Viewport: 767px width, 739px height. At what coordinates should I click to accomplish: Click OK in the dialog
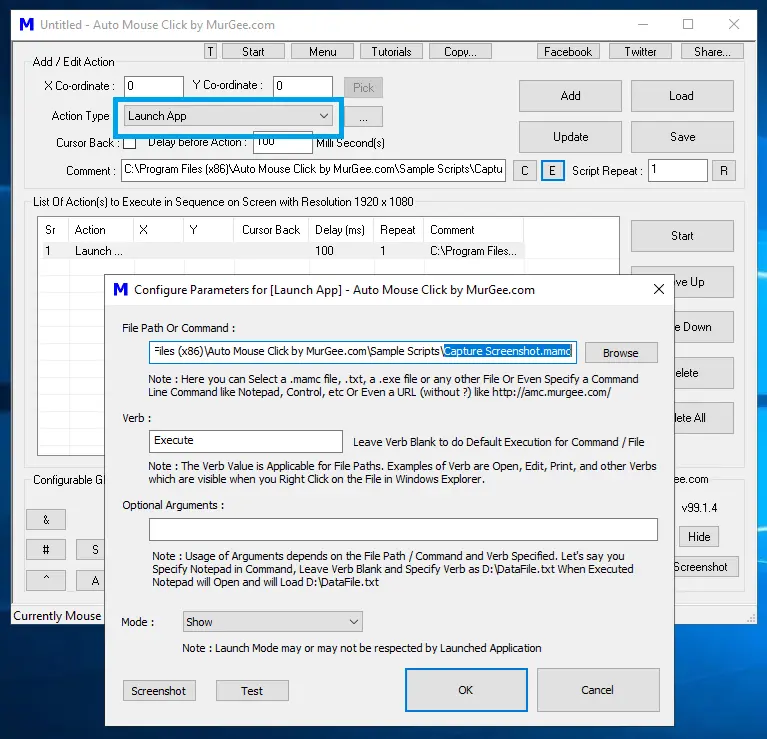[466, 690]
